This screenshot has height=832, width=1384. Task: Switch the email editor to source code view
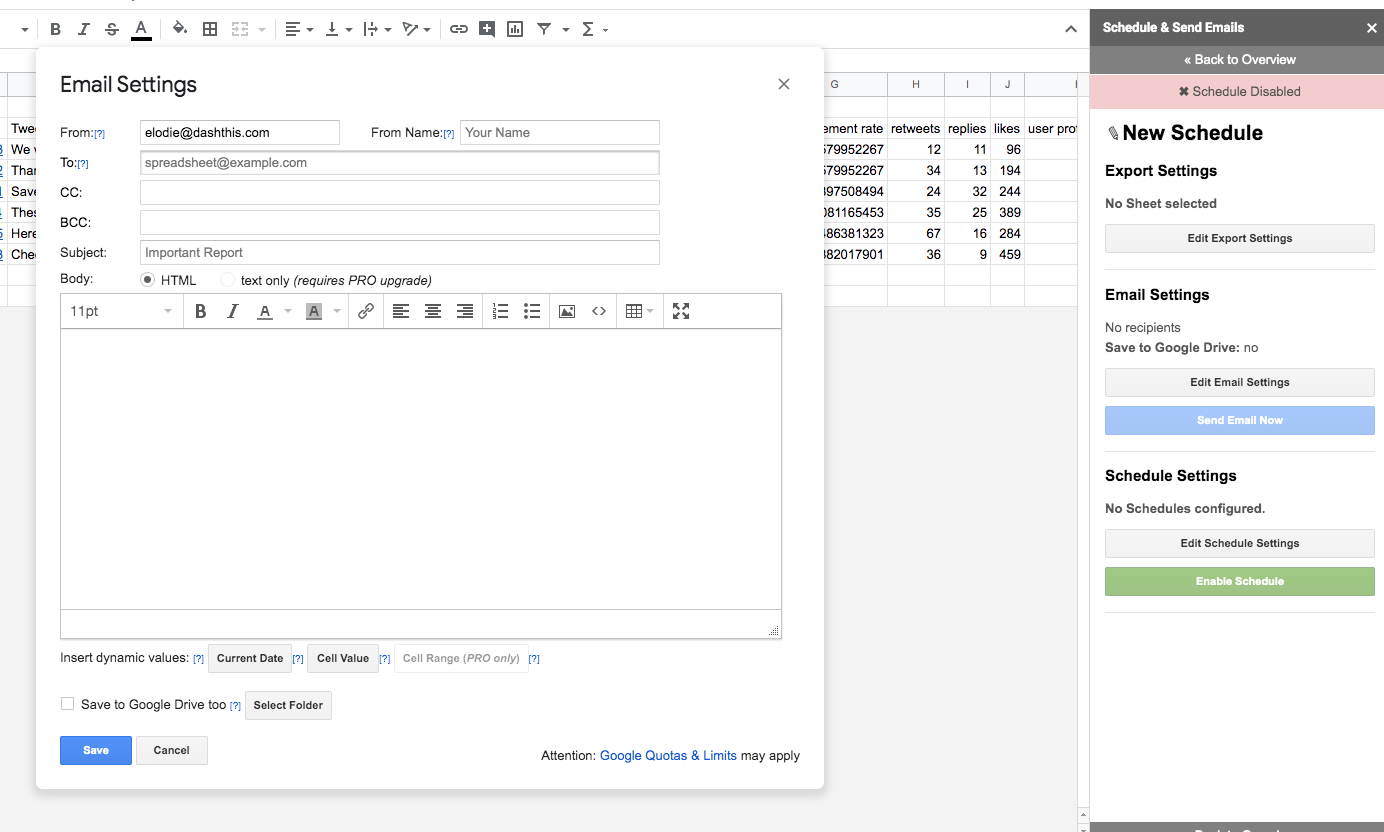tap(599, 311)
